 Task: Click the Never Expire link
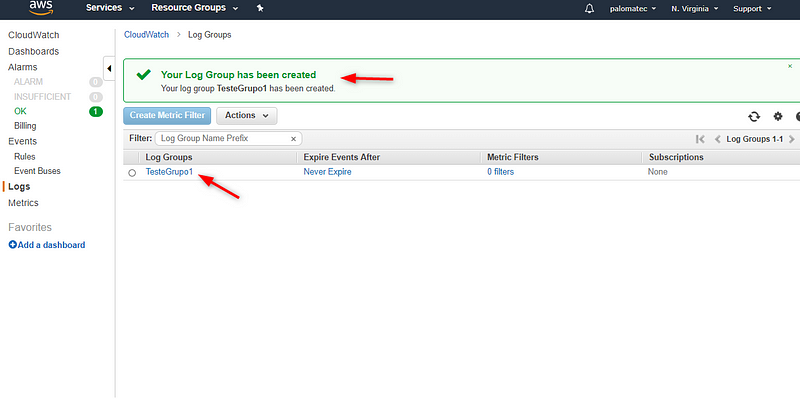point(328,172)
